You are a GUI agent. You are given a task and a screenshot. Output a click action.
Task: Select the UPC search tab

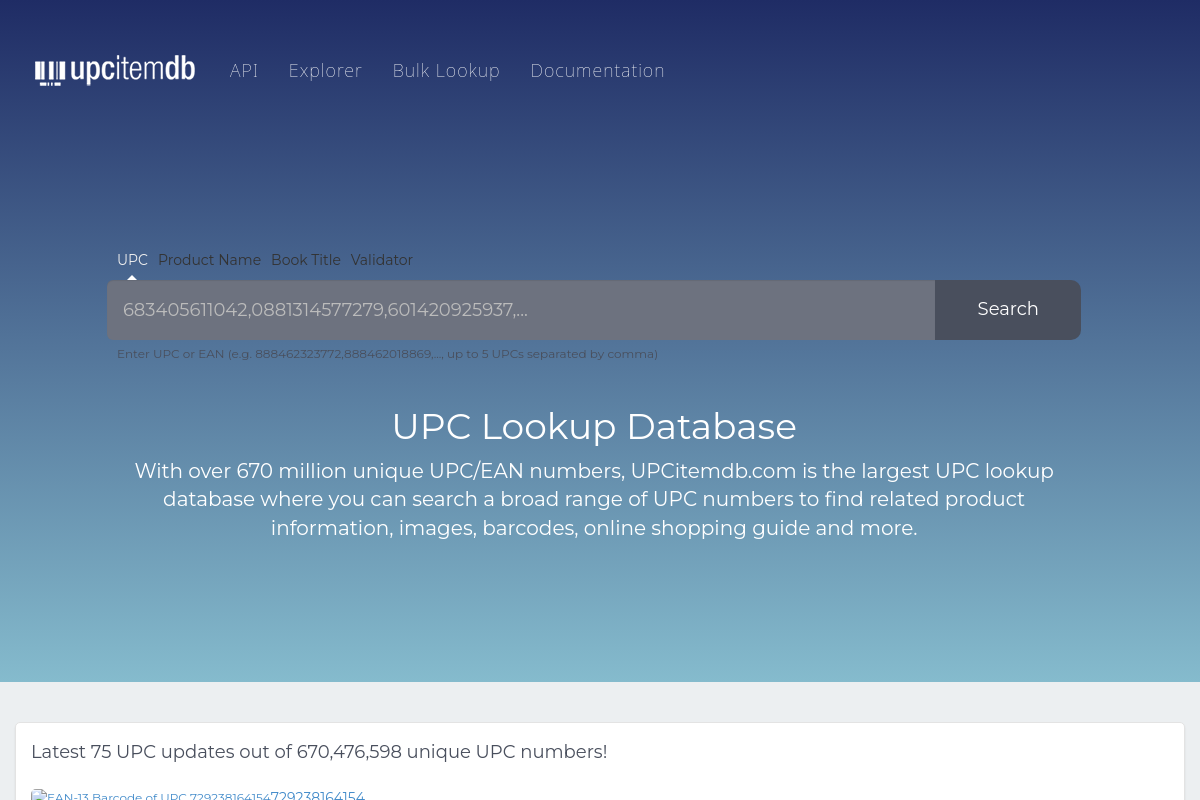click(132, 260)
